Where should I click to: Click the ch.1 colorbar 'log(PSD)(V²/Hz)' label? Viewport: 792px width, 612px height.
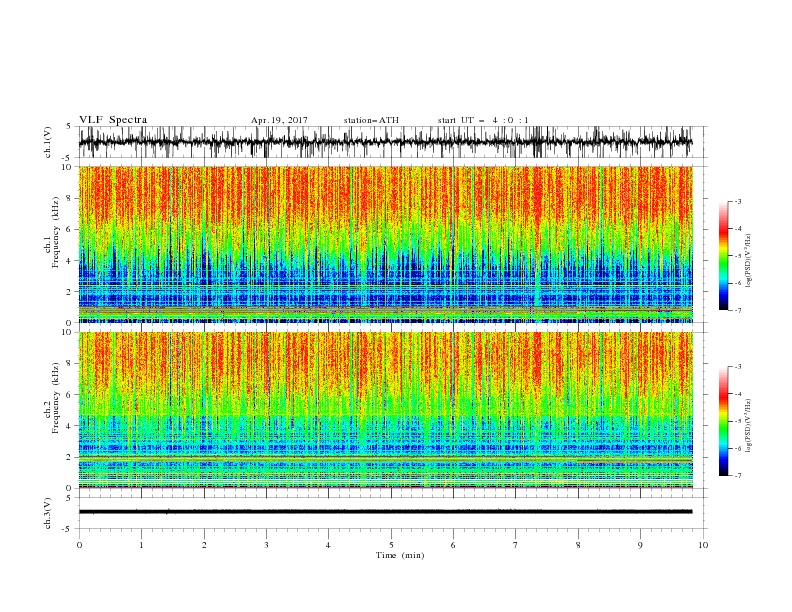[x=749, y=261]
